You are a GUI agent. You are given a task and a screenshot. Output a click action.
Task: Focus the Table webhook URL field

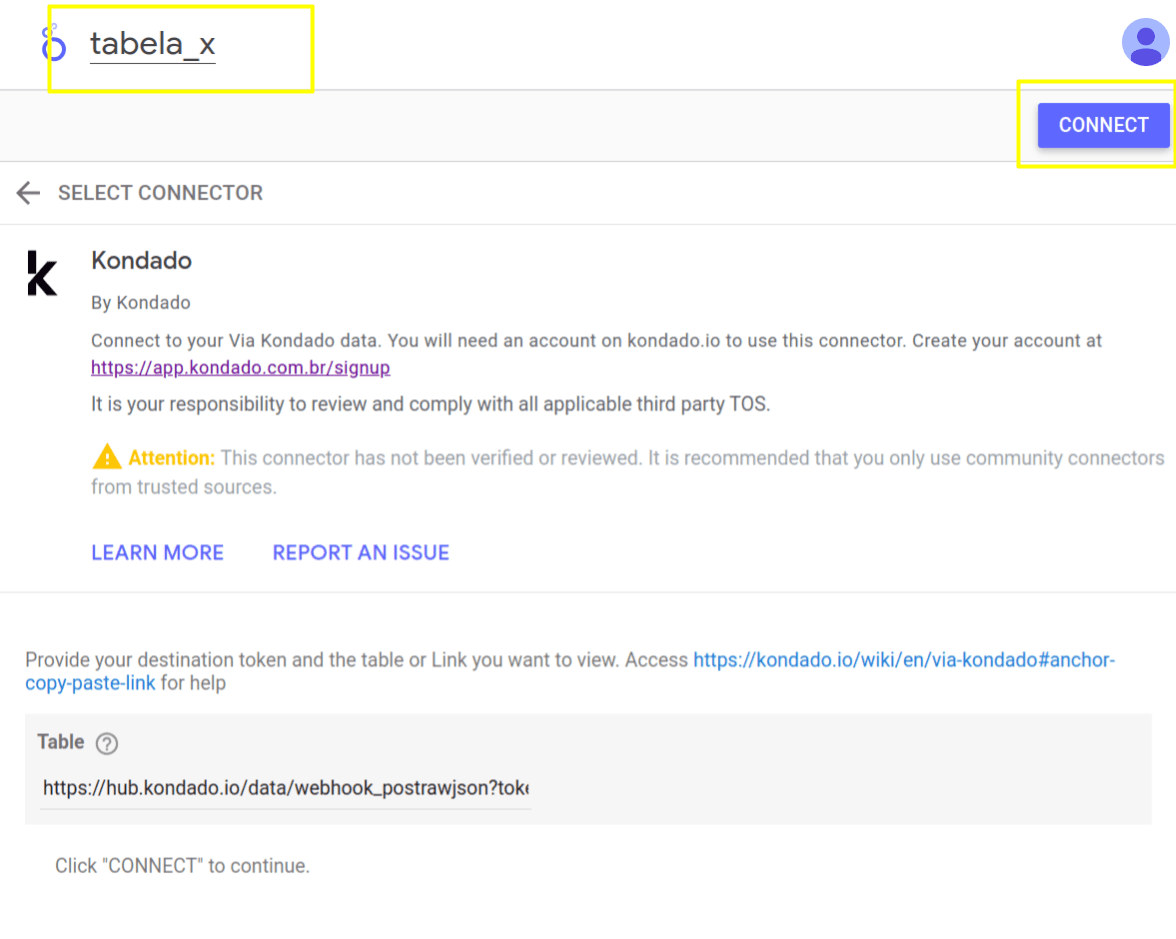pyautogui.click(x=285, y=789)
